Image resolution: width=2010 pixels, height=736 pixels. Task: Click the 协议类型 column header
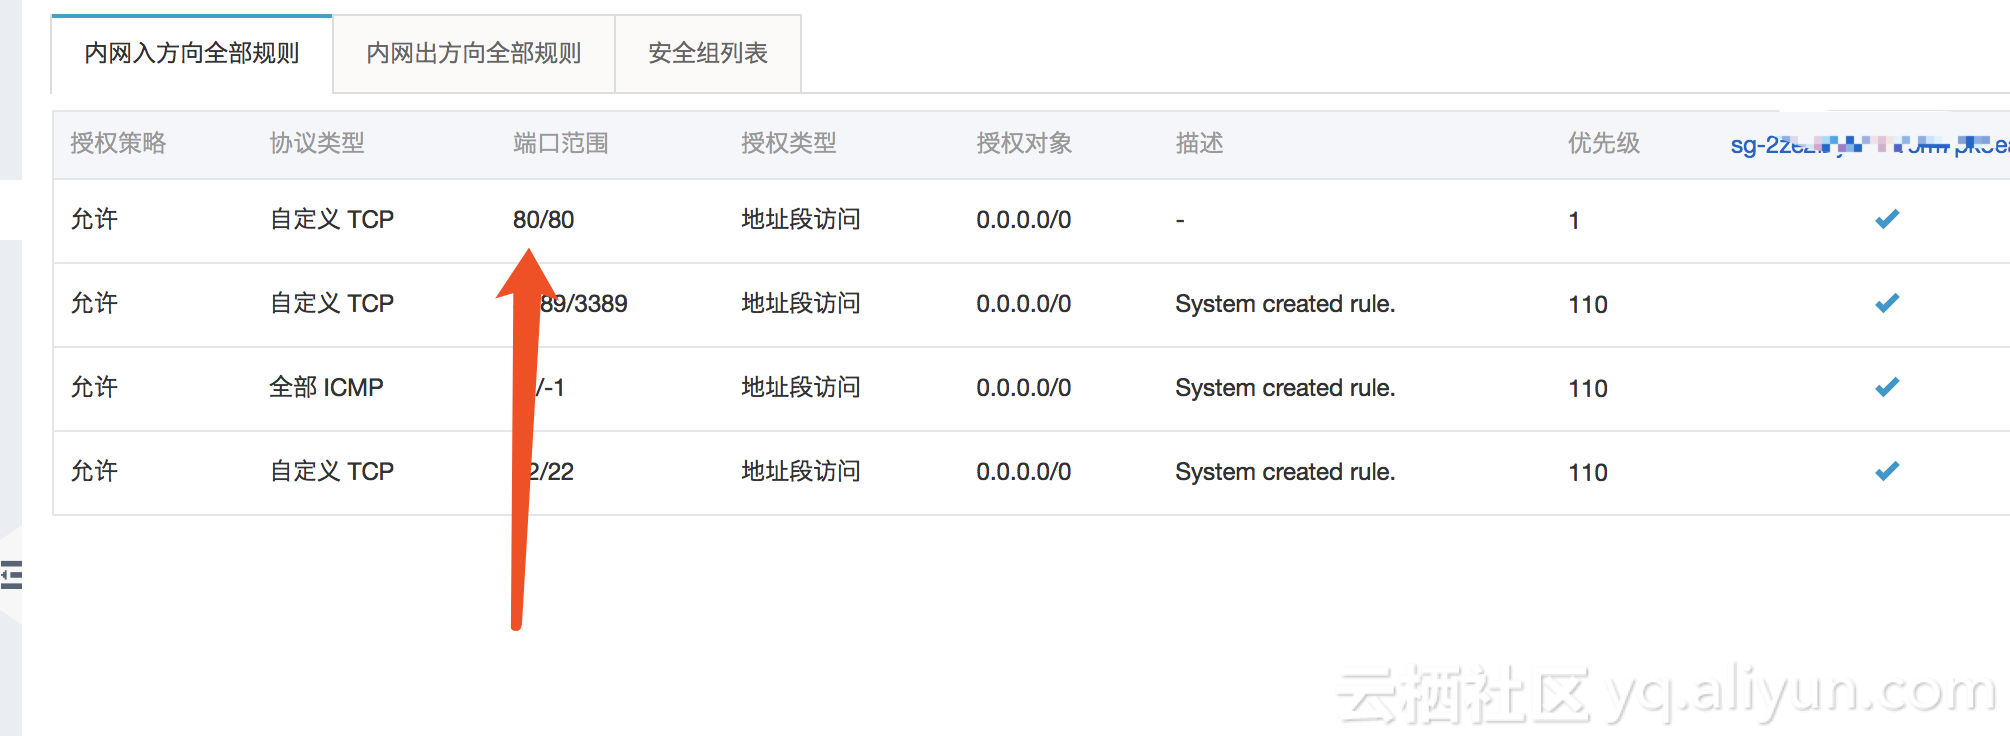[x=317, y=144]
